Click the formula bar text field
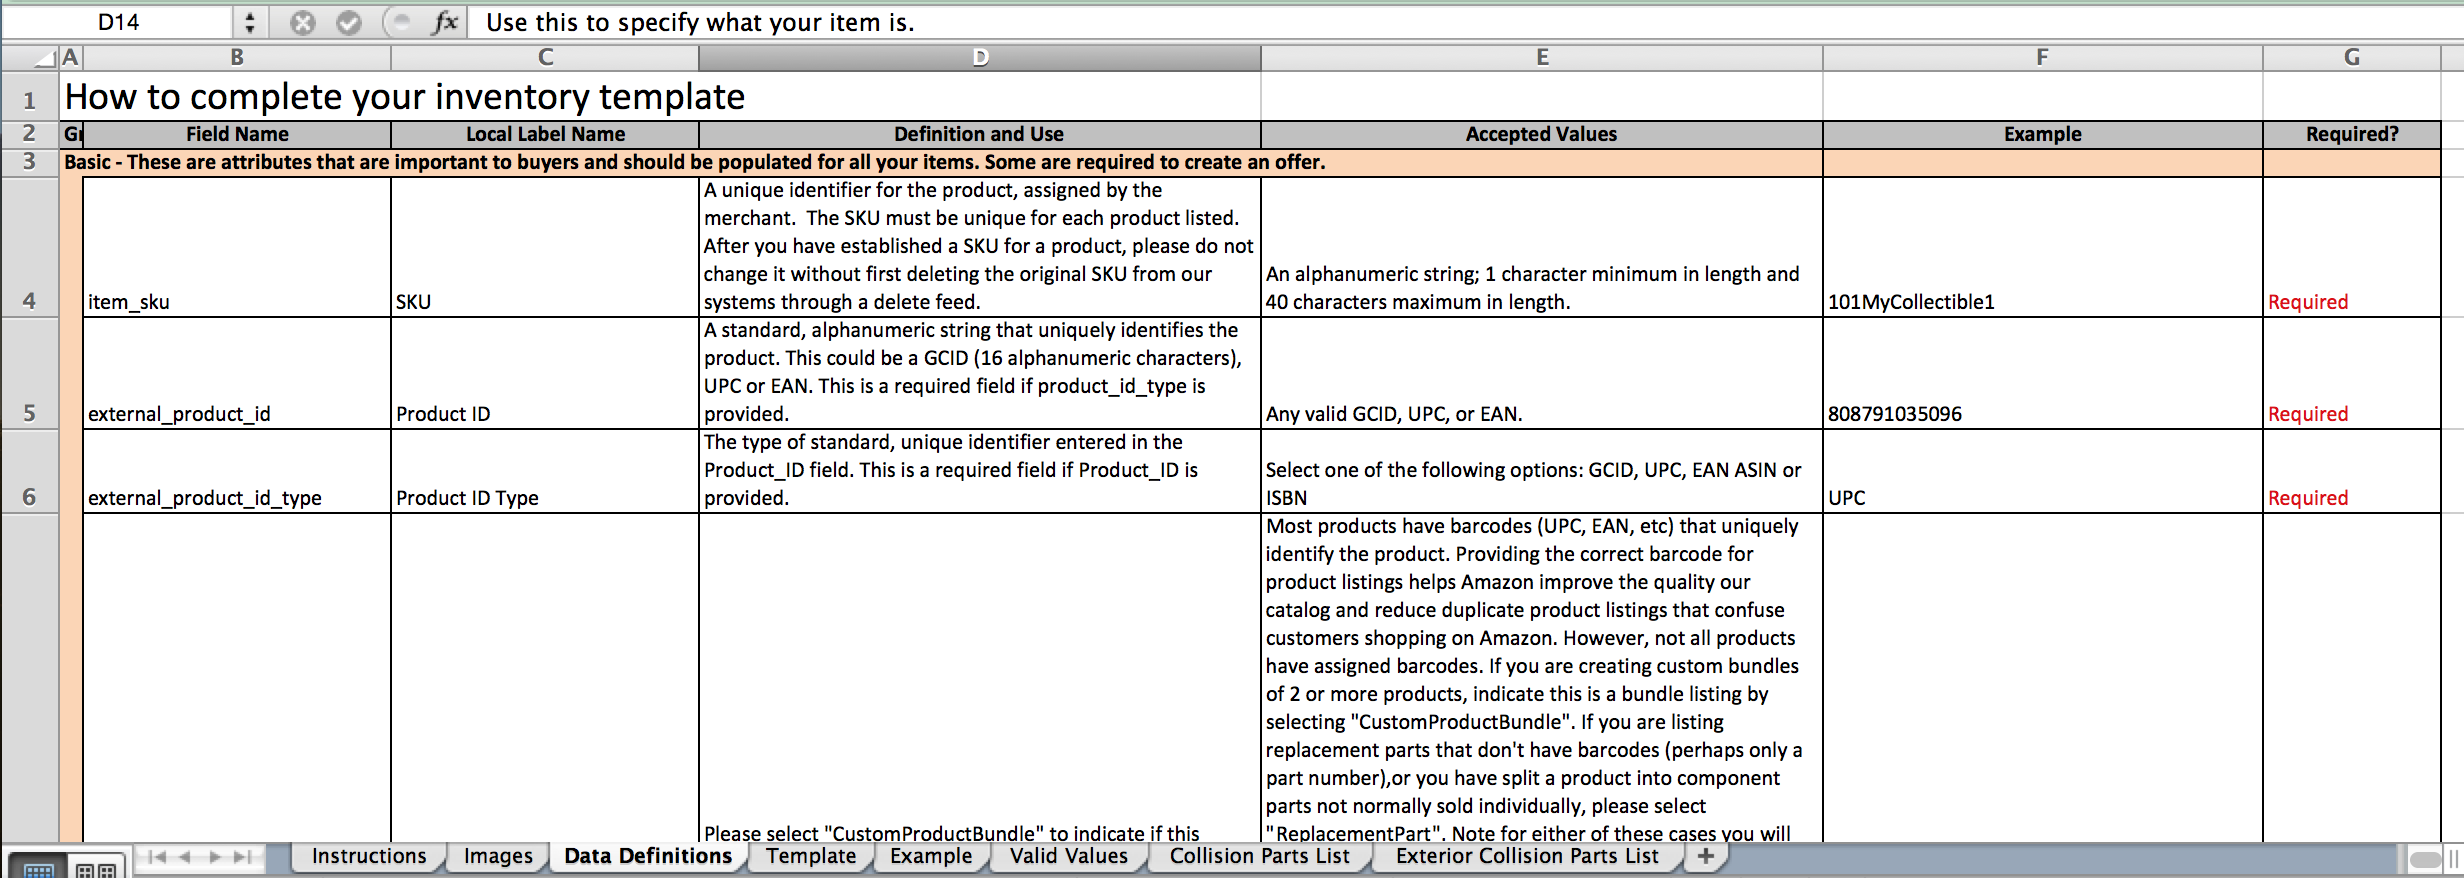 click(x=1465, y=22)
